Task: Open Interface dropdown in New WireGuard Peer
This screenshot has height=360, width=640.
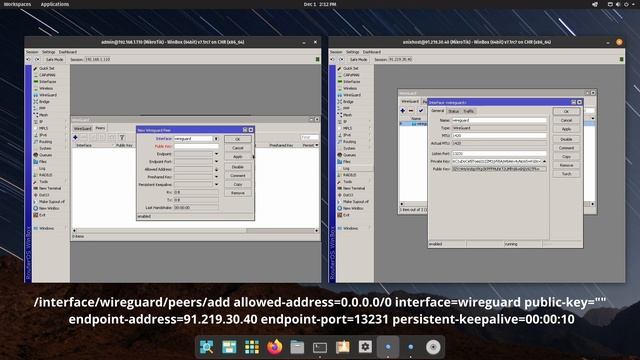Action: point(216,139)
